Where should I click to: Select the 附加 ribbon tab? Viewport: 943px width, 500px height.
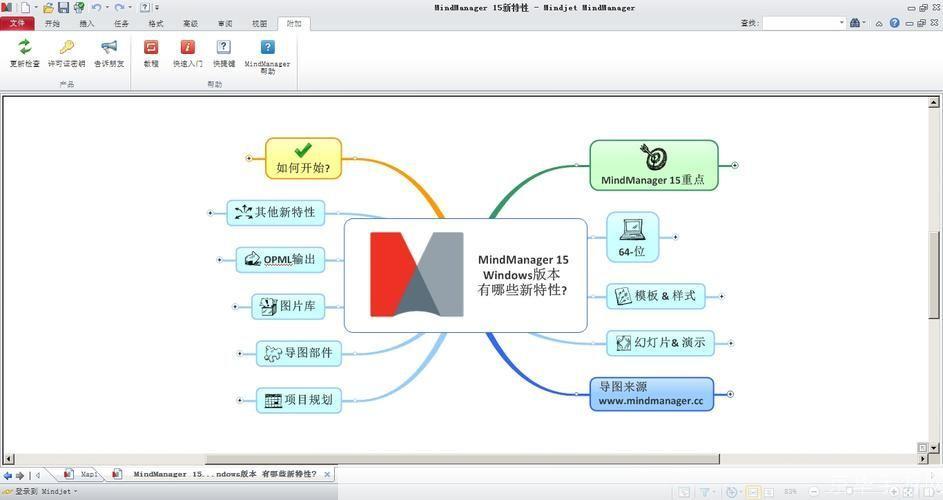pos(294,23)
